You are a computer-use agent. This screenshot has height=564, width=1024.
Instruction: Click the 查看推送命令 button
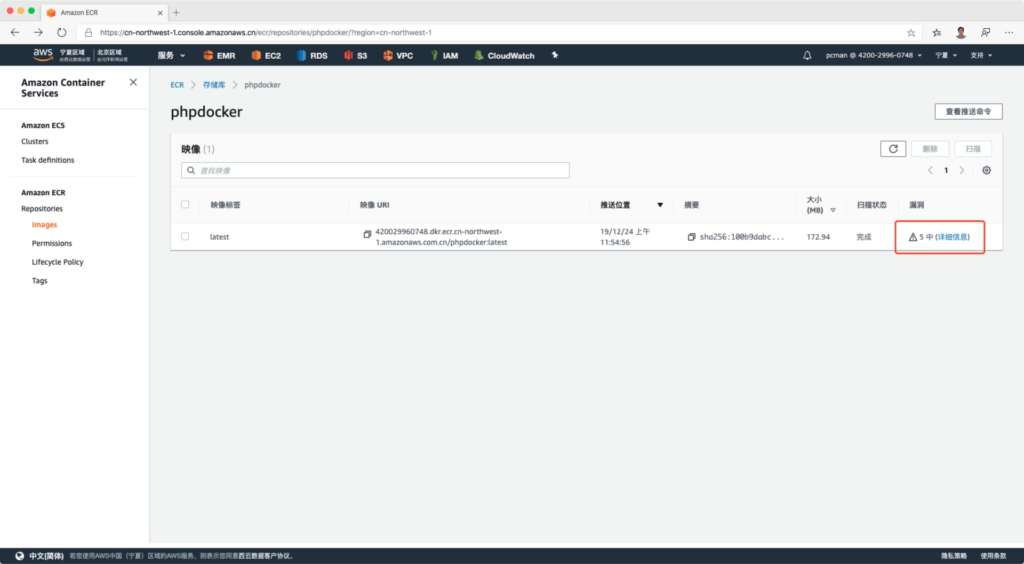coord(967,112)
